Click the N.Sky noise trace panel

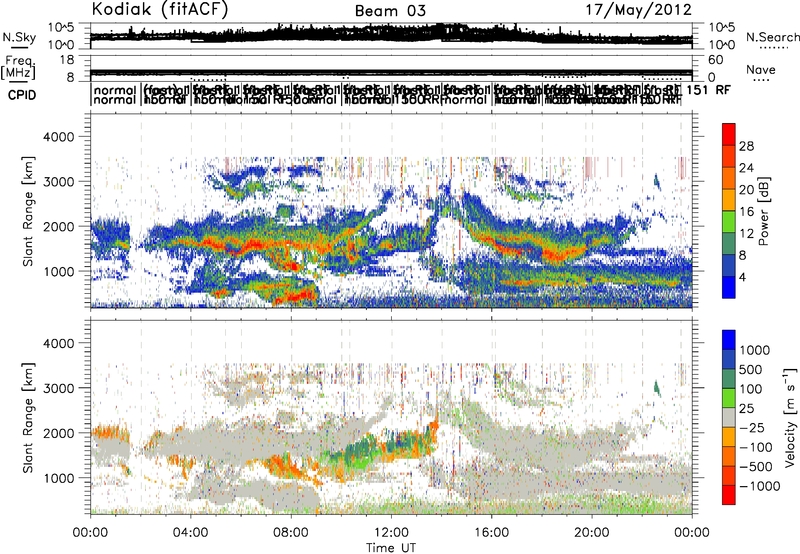391,36
